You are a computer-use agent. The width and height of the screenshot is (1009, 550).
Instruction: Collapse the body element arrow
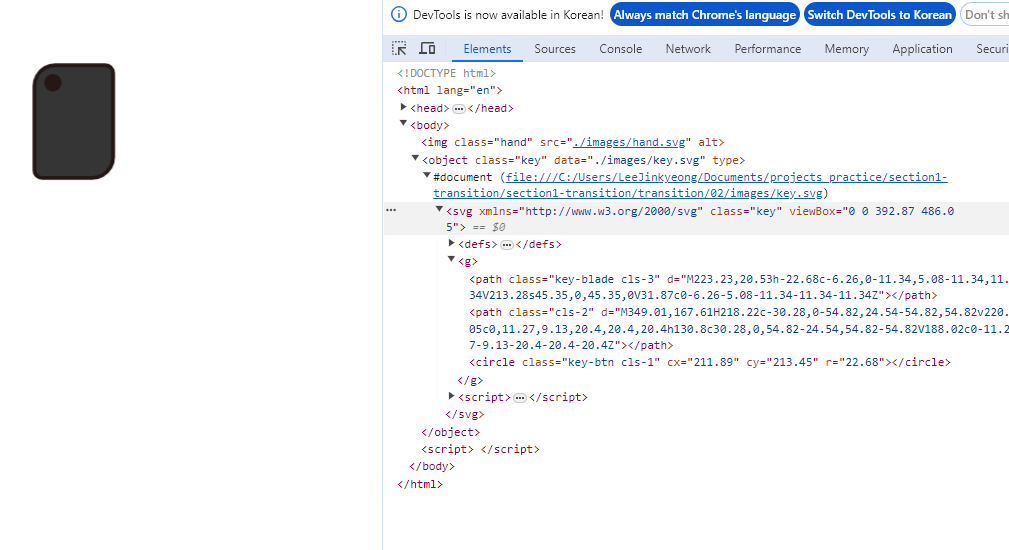click(403, 124)
